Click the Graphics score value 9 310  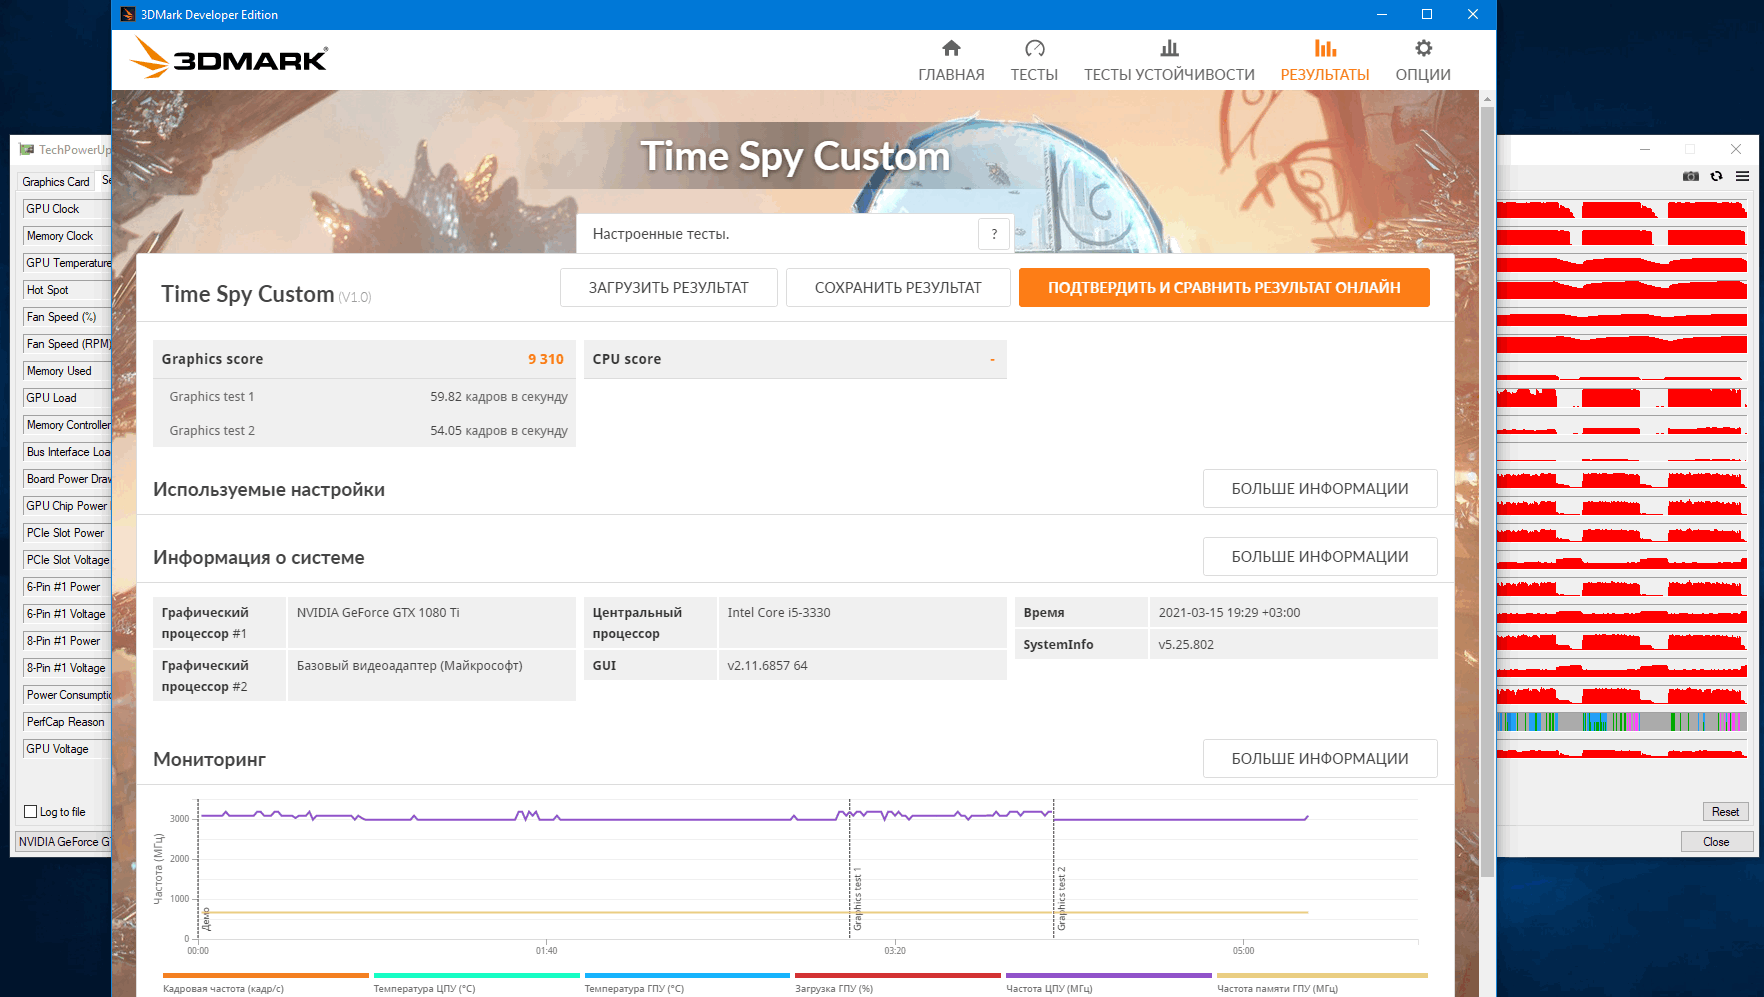coord(546,359)
